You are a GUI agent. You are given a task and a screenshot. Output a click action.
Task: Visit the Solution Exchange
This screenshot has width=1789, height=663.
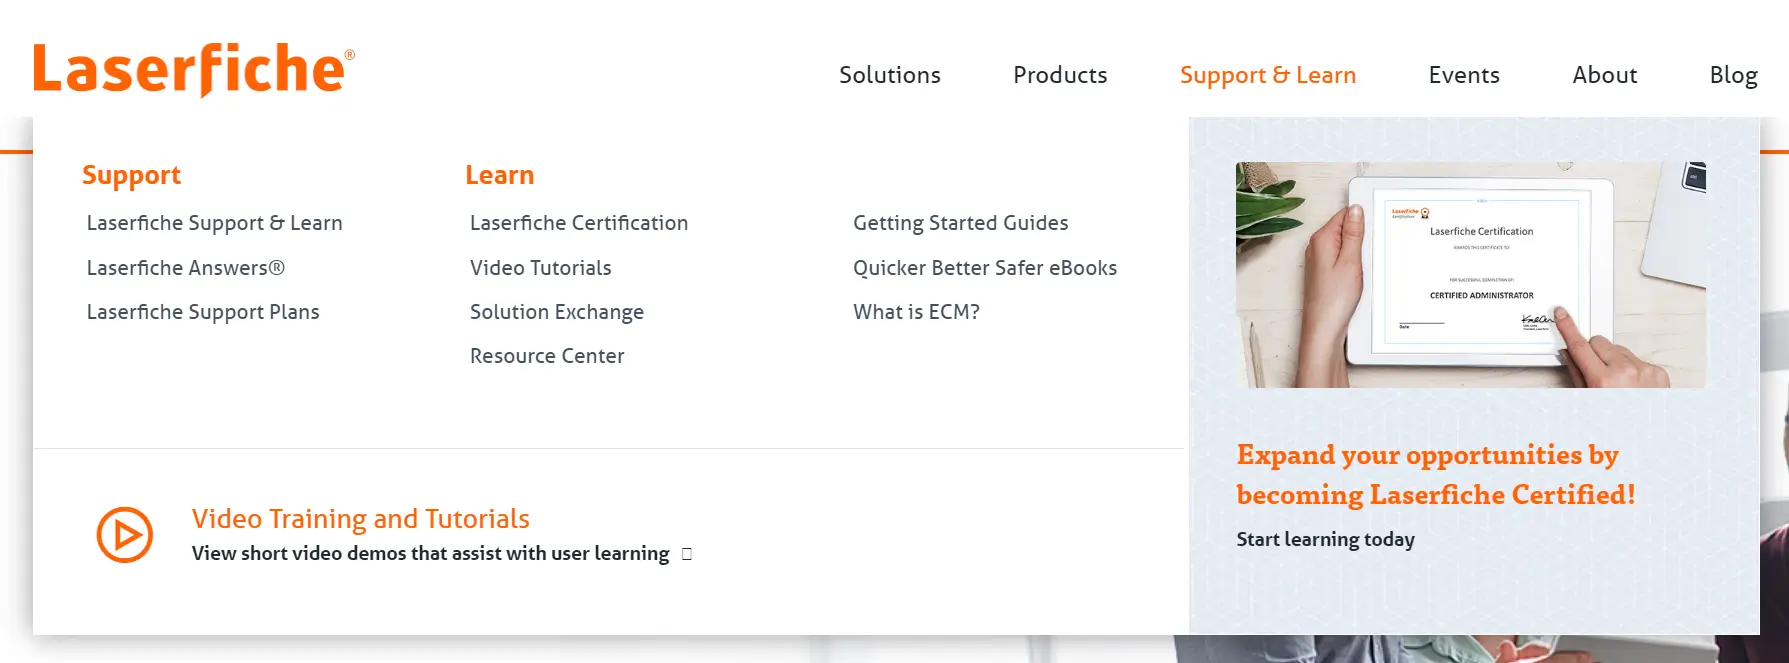tap(557, 311)
